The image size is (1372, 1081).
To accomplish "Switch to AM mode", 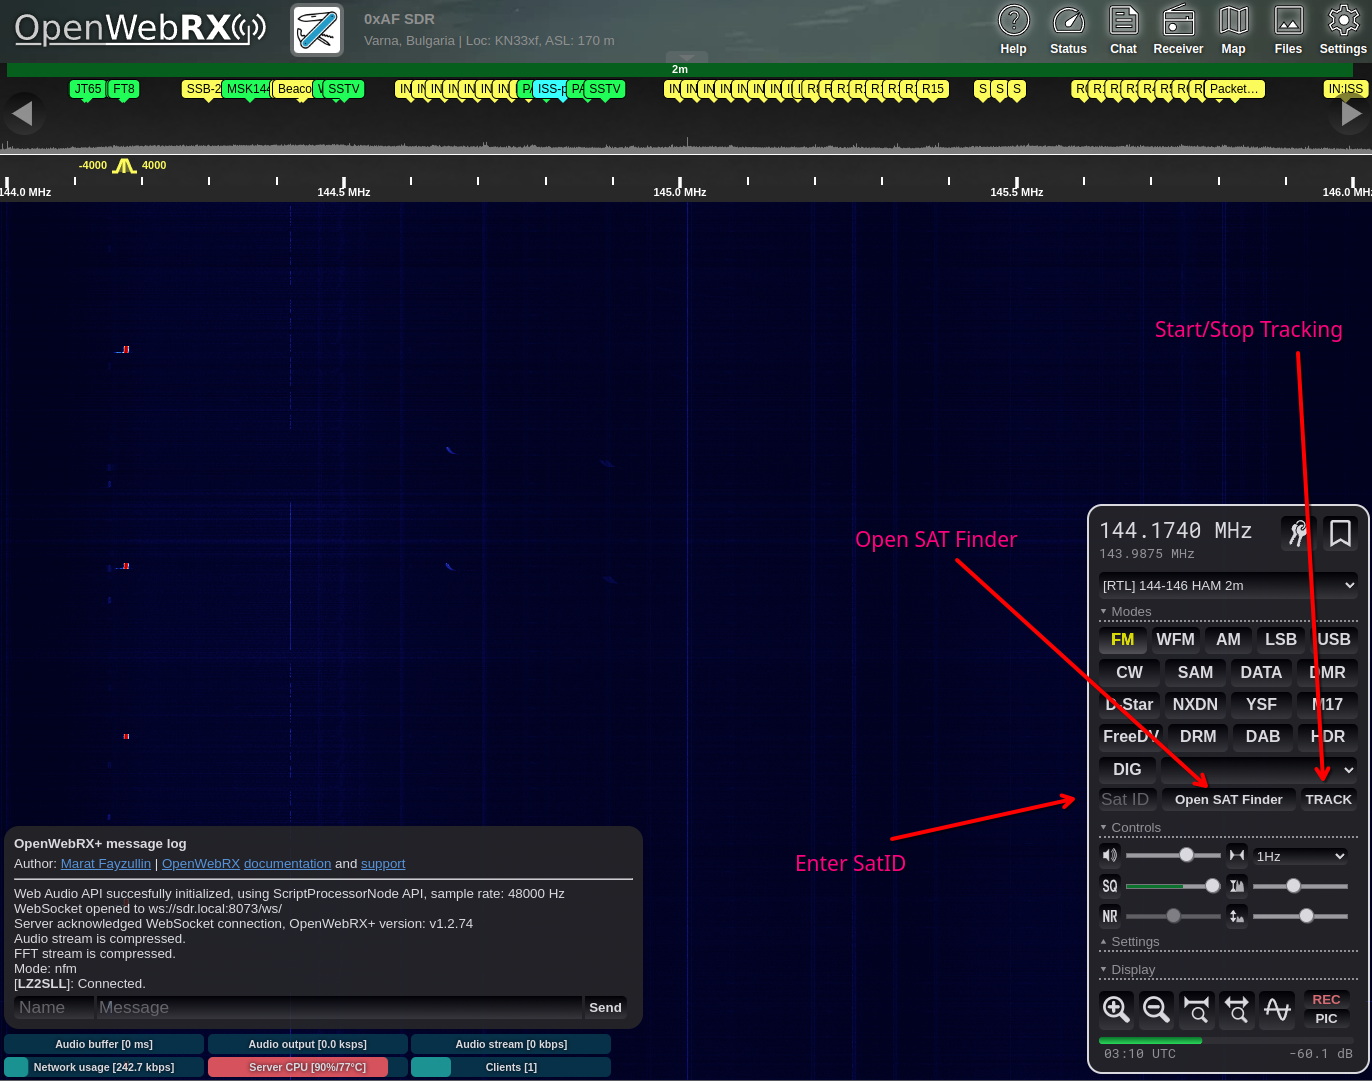I will [1228, 640].
